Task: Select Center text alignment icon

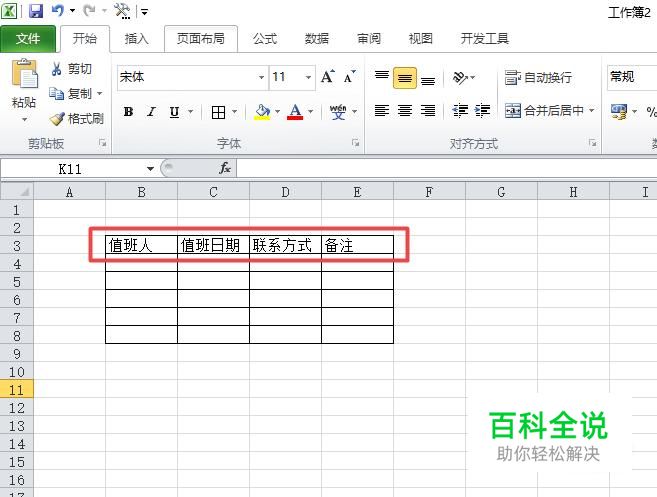Action: [x=405, y=111]
